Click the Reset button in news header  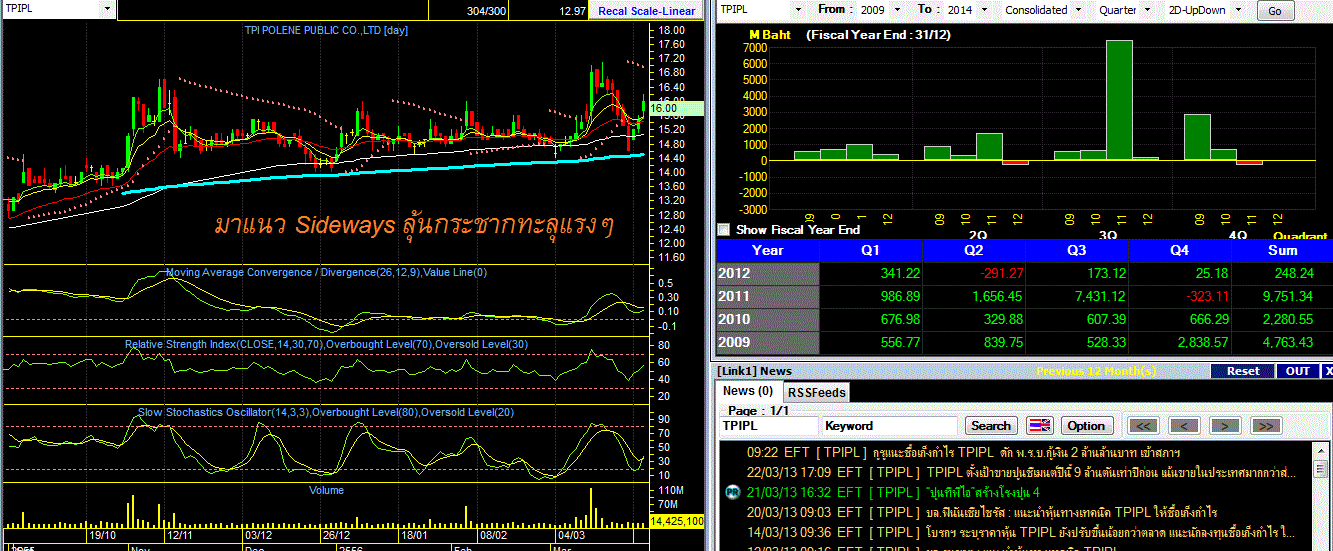tap(1243, 371)
